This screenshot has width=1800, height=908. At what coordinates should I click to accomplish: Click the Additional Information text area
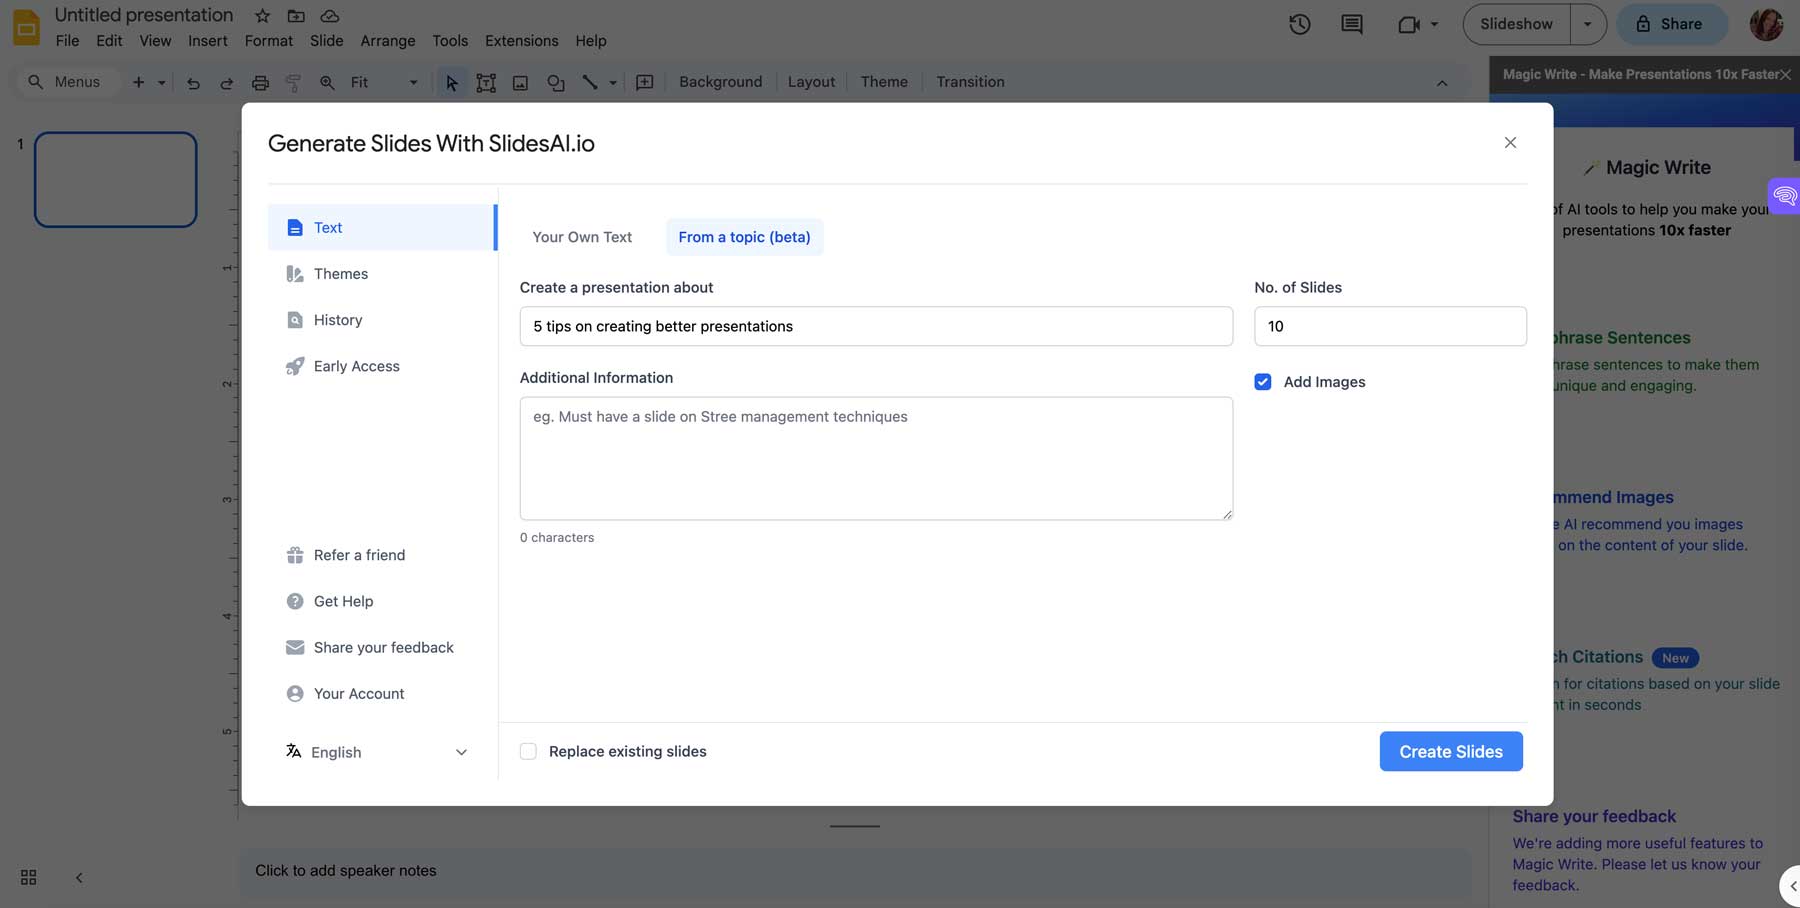(x=875, y=458)
